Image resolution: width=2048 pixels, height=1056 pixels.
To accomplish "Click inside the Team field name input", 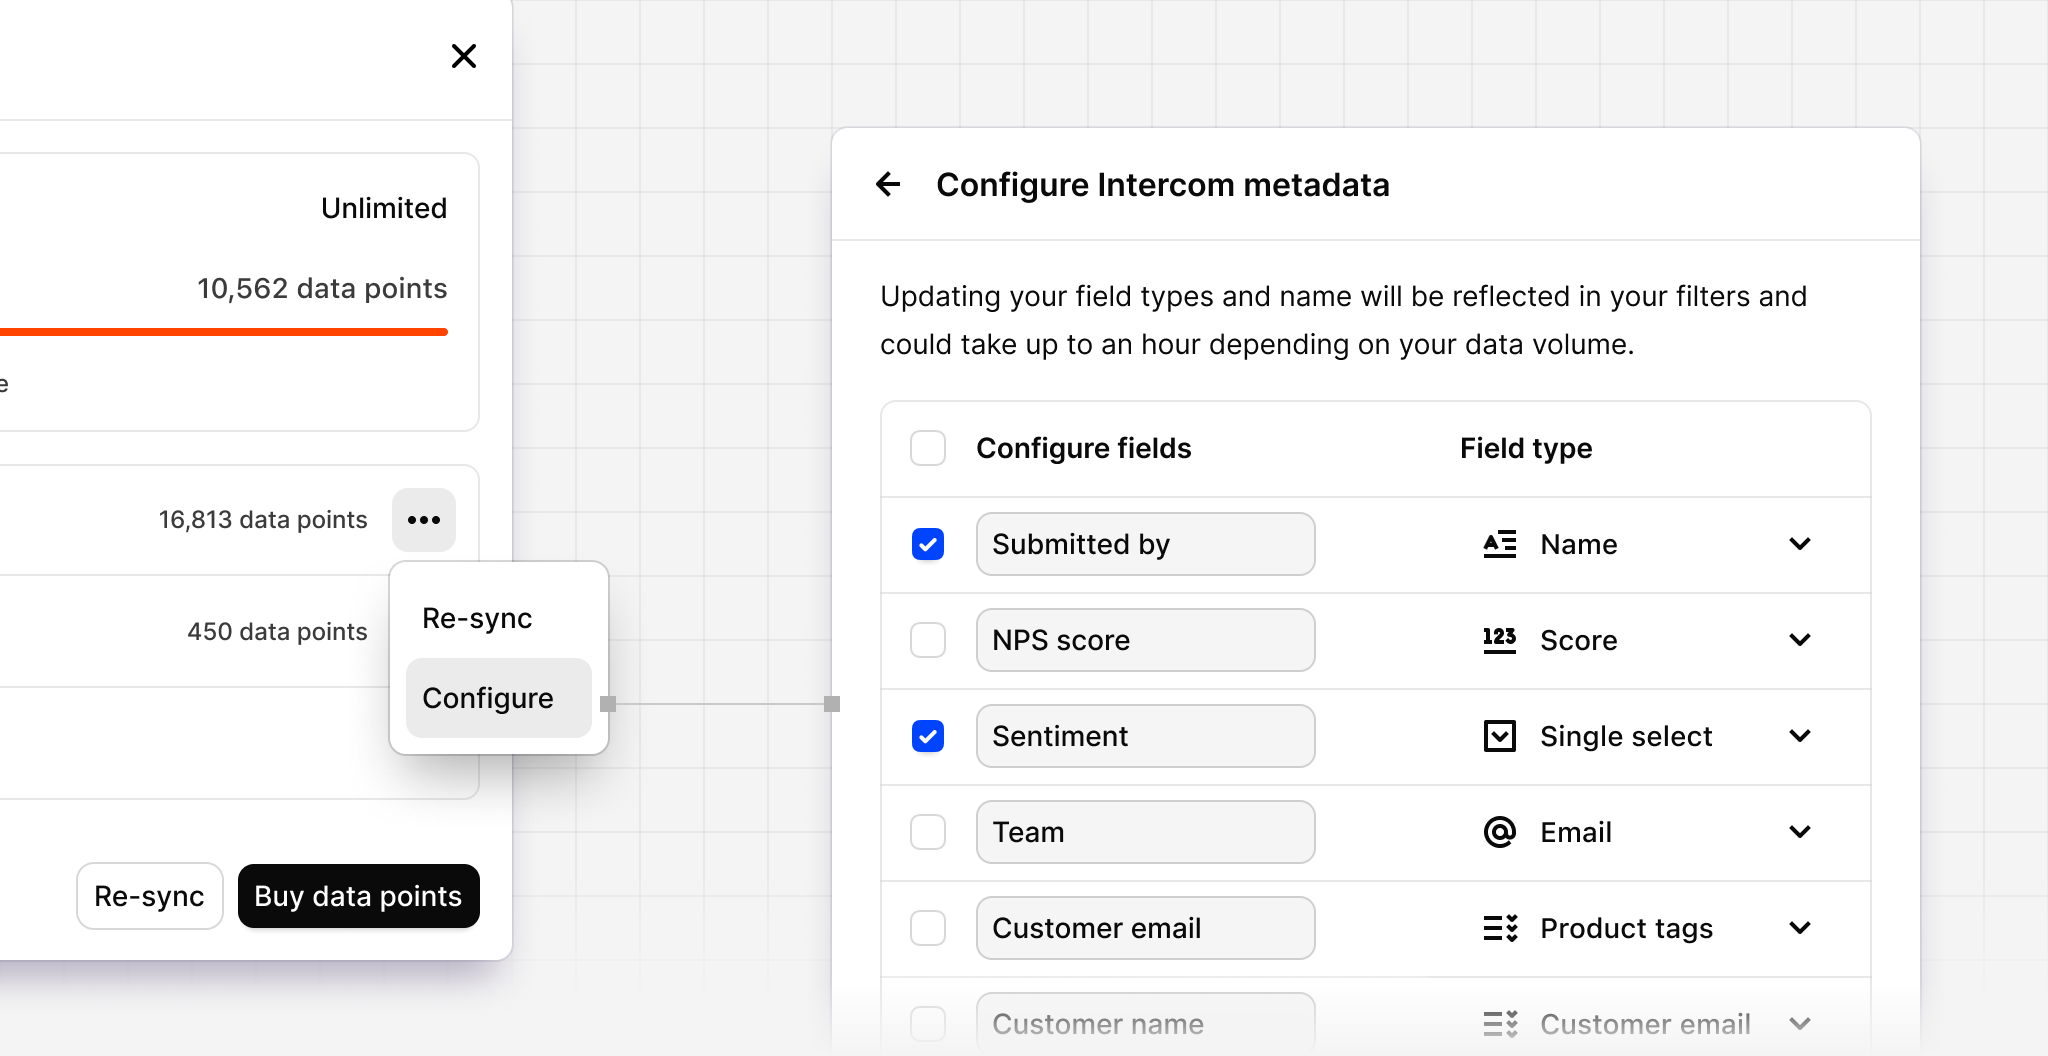I will tap(1146, 831).
